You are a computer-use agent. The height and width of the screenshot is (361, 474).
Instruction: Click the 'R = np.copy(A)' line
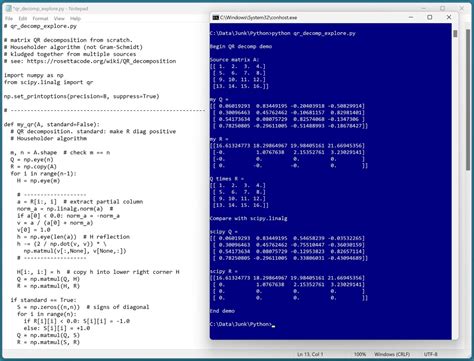(33, 166)
